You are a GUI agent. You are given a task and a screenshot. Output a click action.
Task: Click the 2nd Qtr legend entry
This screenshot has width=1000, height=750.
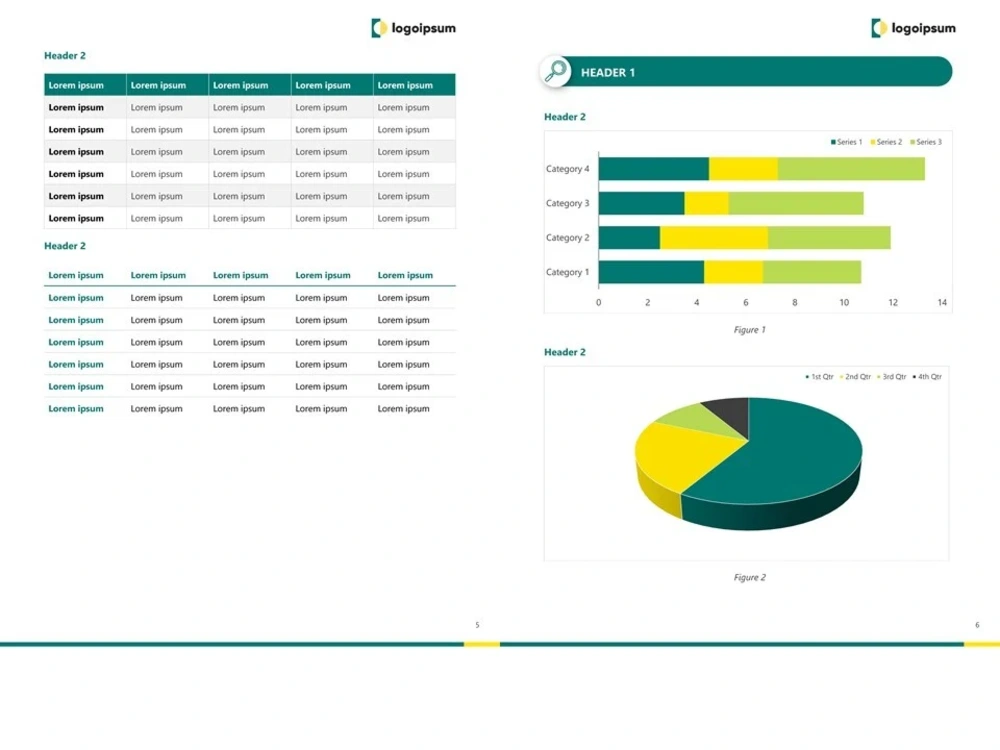tap(855, 377)
